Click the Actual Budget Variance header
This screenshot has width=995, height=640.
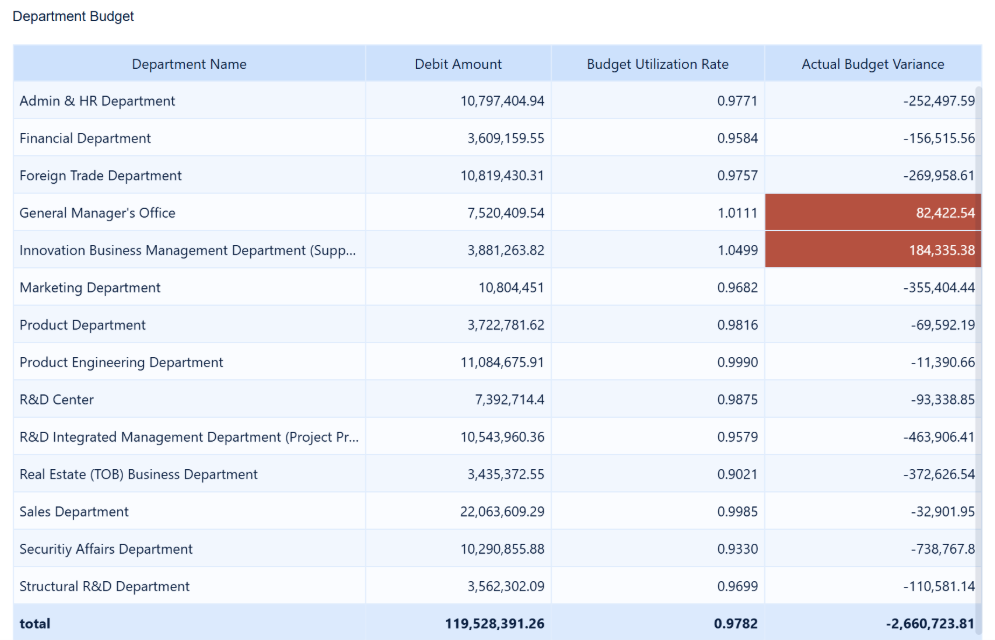(x=872, y=64)
